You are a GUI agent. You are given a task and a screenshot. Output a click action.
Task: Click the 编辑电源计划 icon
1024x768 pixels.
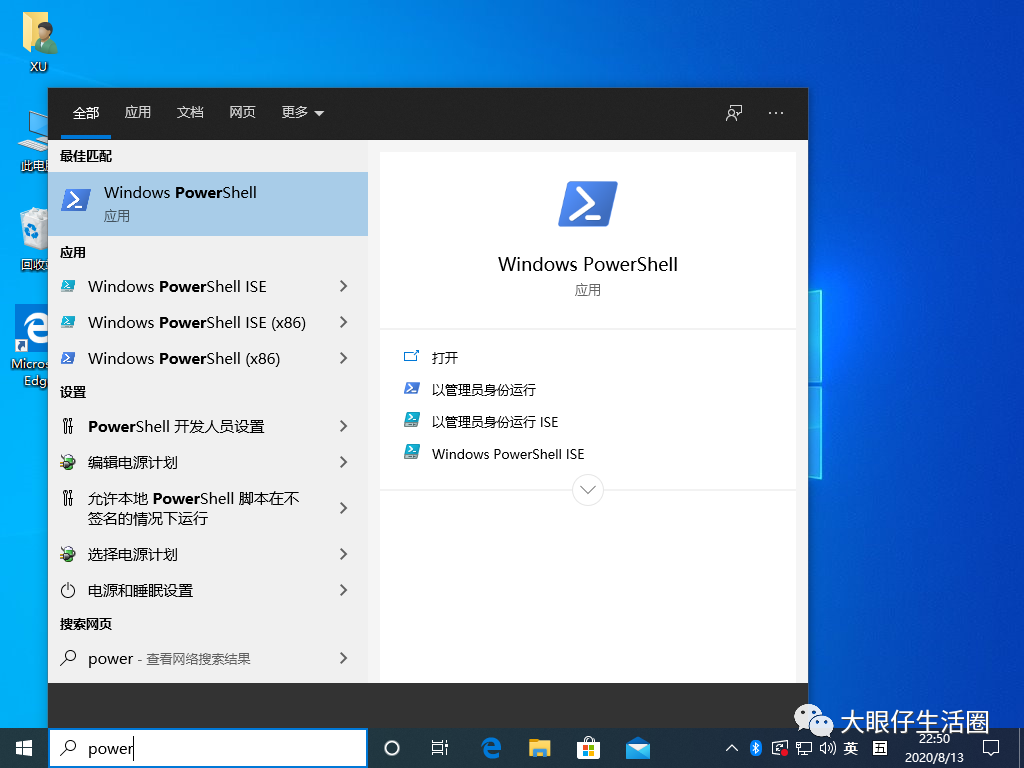click(x=68, y=462)
